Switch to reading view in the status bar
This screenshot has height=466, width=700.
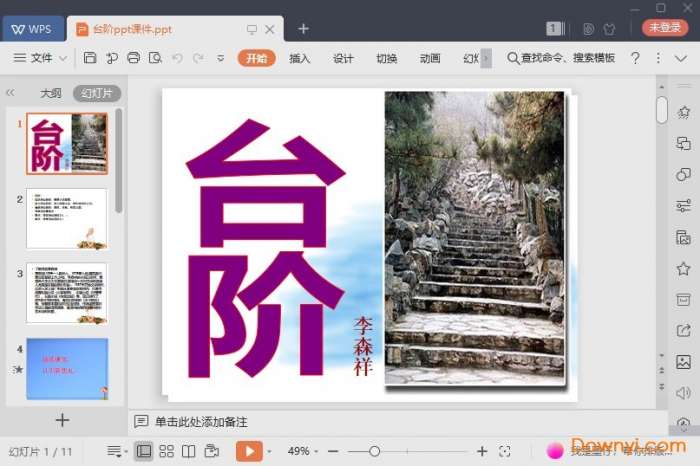(x=188, y=451)
